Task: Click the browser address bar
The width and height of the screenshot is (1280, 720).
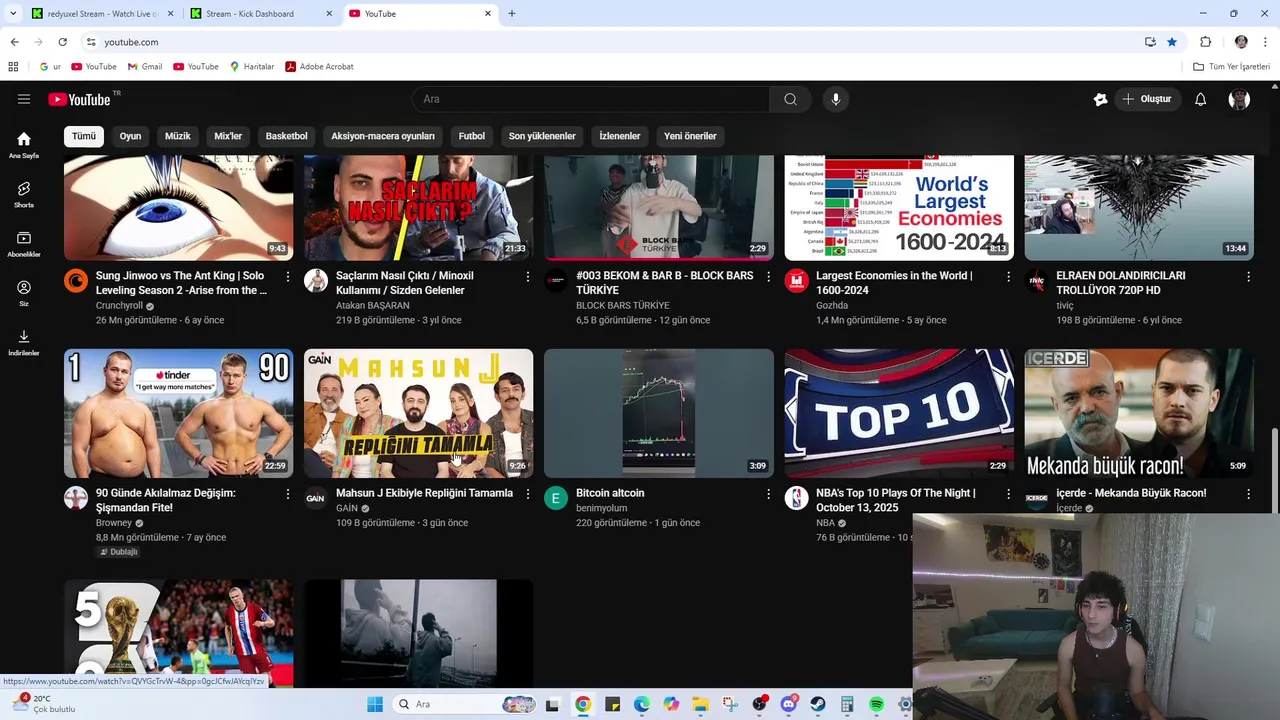Action: point(610,42)
